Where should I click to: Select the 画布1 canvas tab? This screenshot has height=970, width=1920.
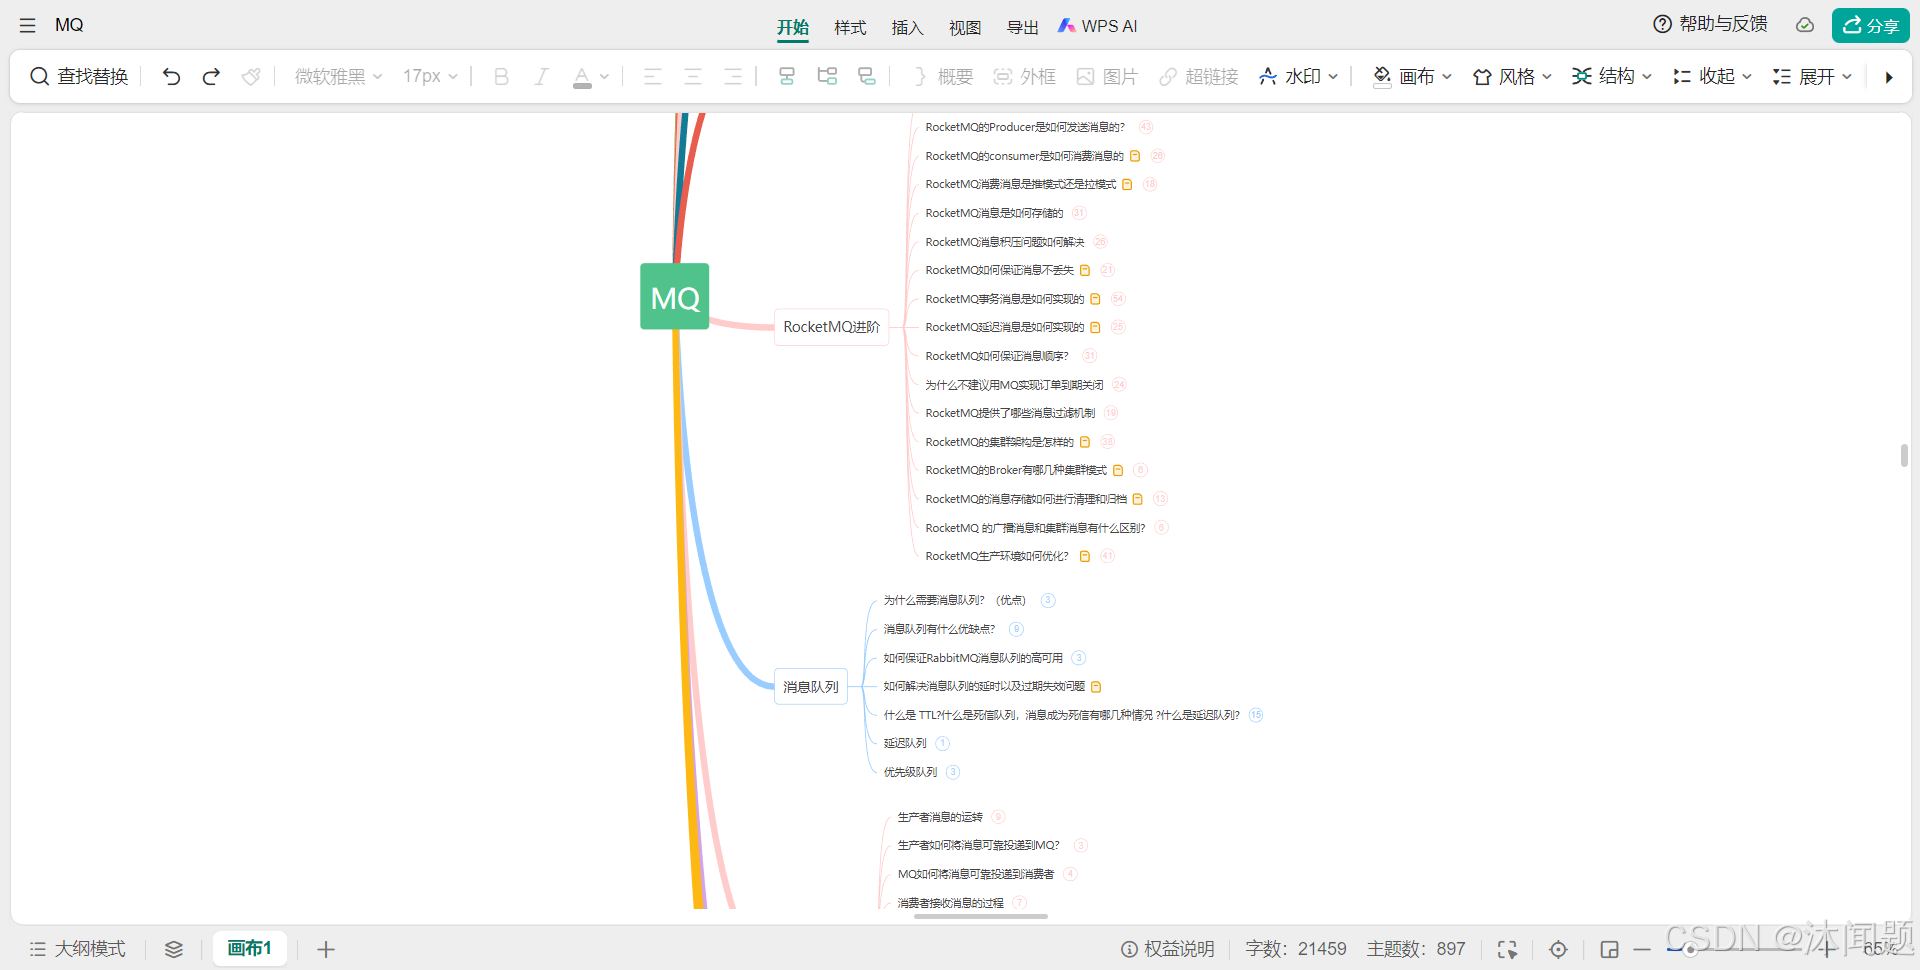pos(250,948)
